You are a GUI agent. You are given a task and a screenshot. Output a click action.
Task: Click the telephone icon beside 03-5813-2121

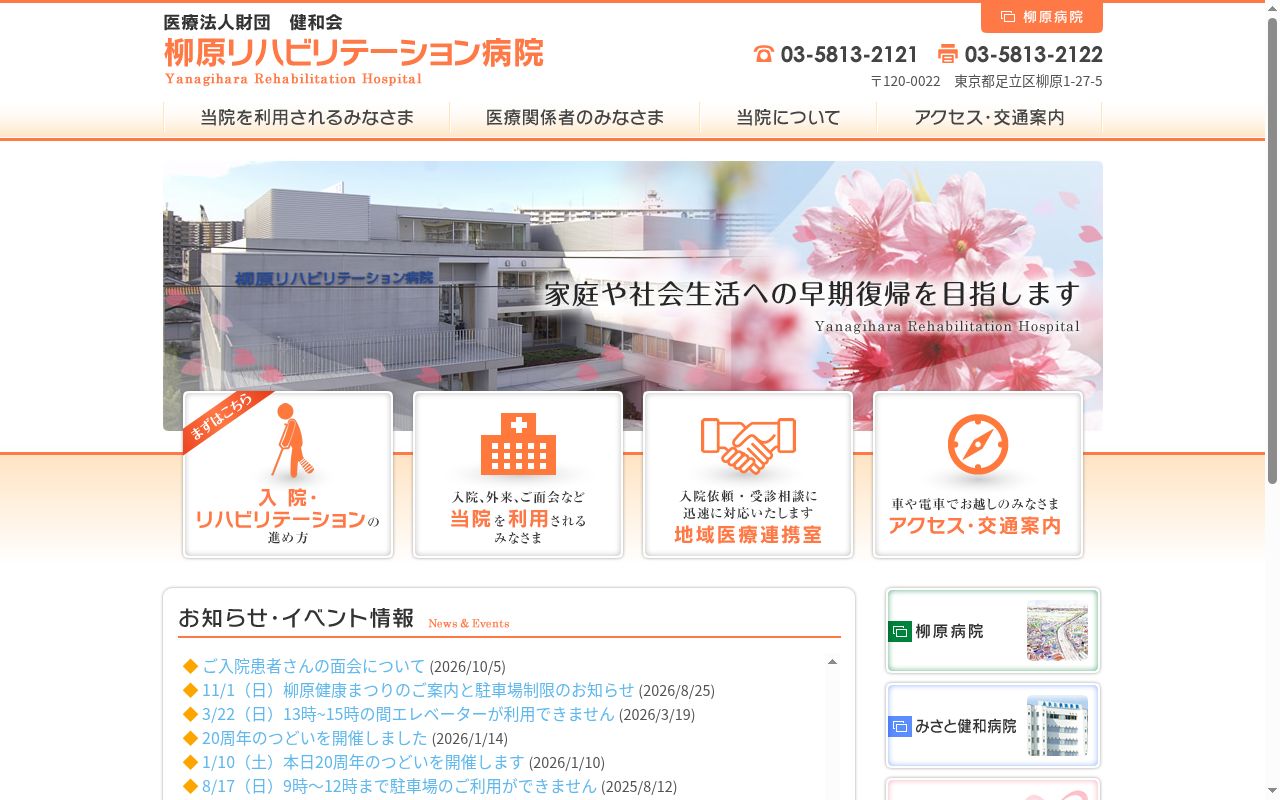tap(764, 54)
